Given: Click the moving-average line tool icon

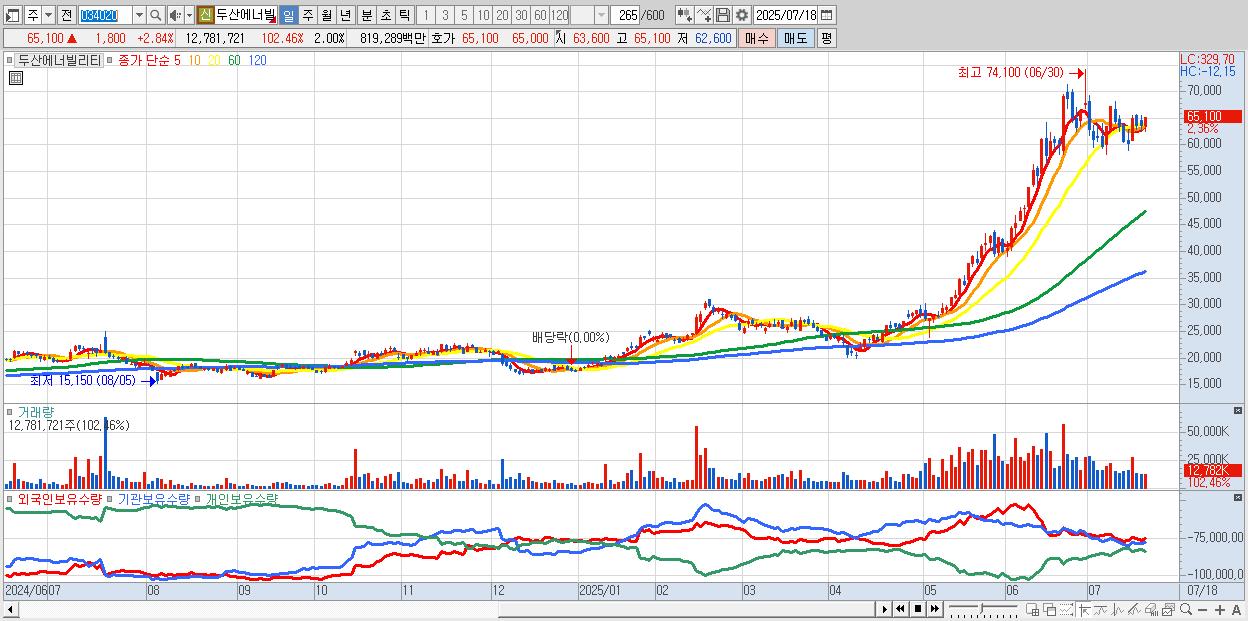Looking at the screenshot, I should [1100, 610].
